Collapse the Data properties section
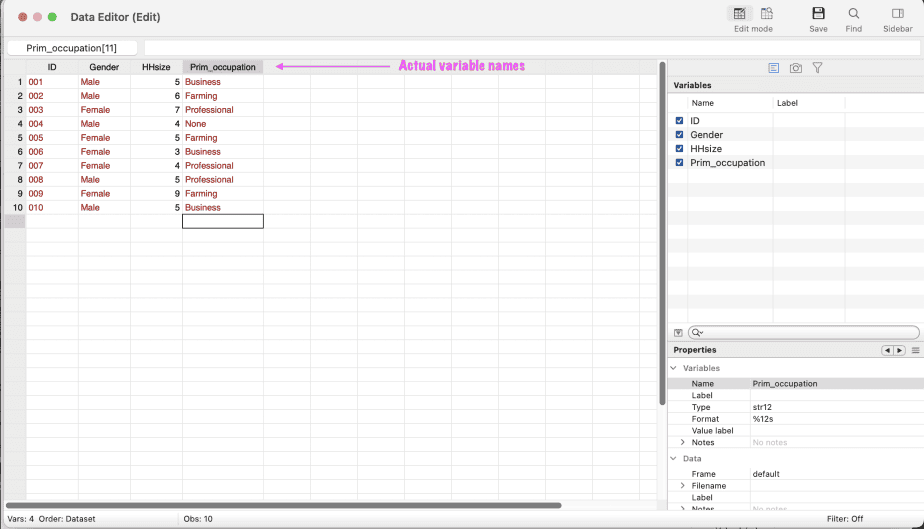The width and height of the screenshot is (924, 529). pos(673,458)
